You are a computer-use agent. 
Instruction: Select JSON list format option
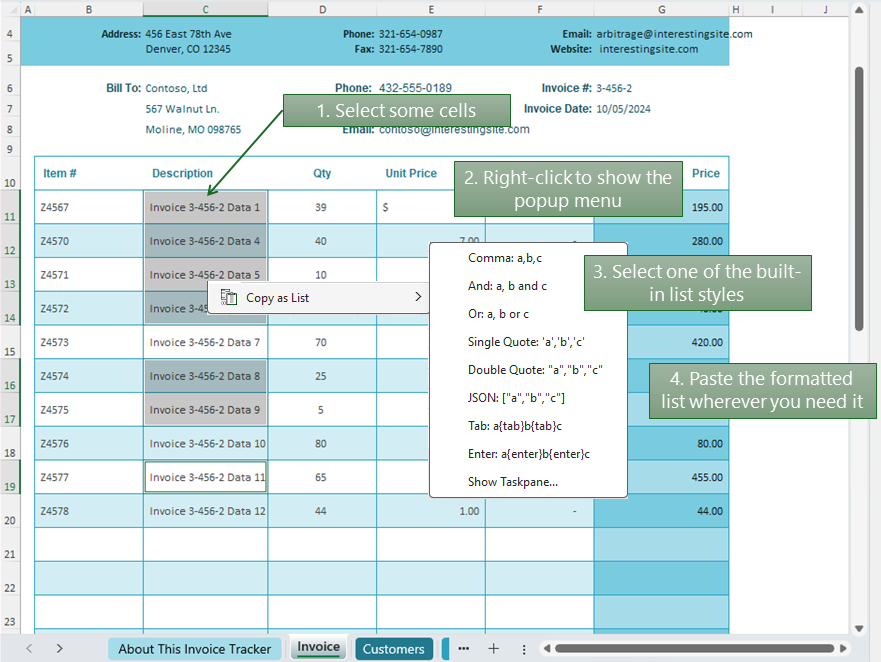pos(516,398)
